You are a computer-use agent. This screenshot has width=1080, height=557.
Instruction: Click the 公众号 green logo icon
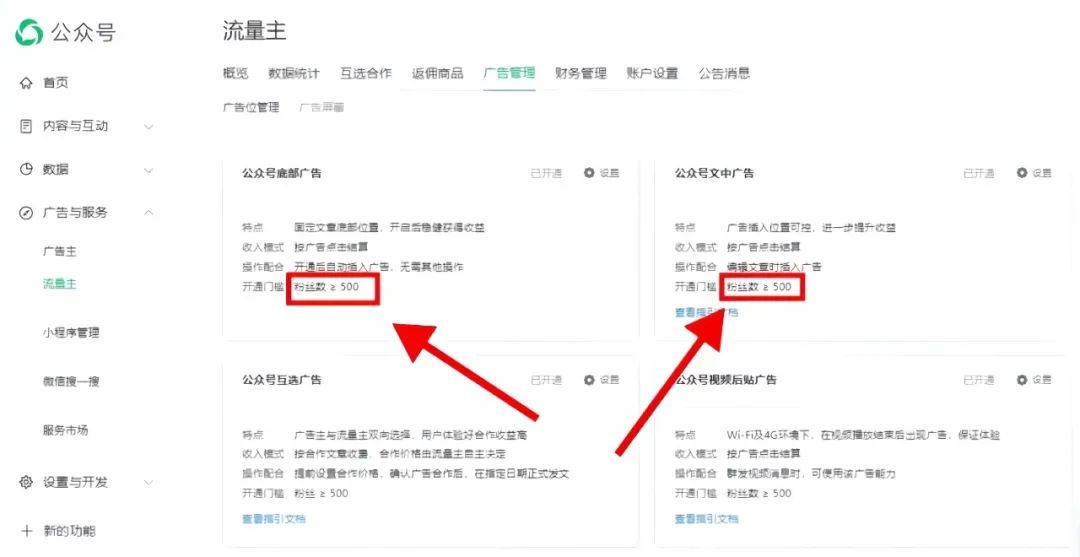click(30, 32)
